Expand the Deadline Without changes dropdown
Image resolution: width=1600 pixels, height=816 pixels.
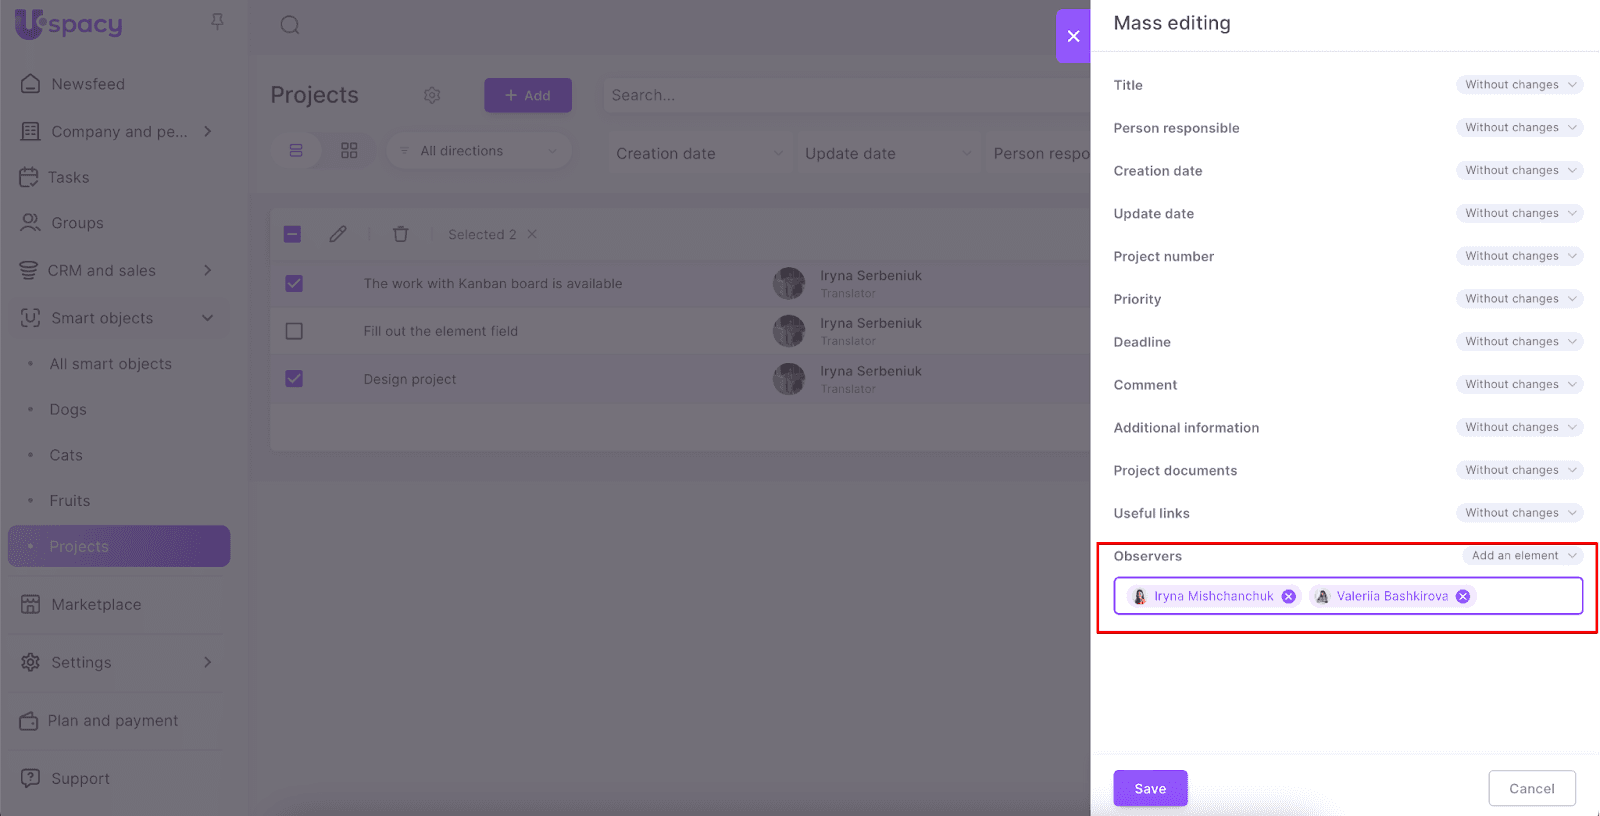click(x=1519, y=342)
